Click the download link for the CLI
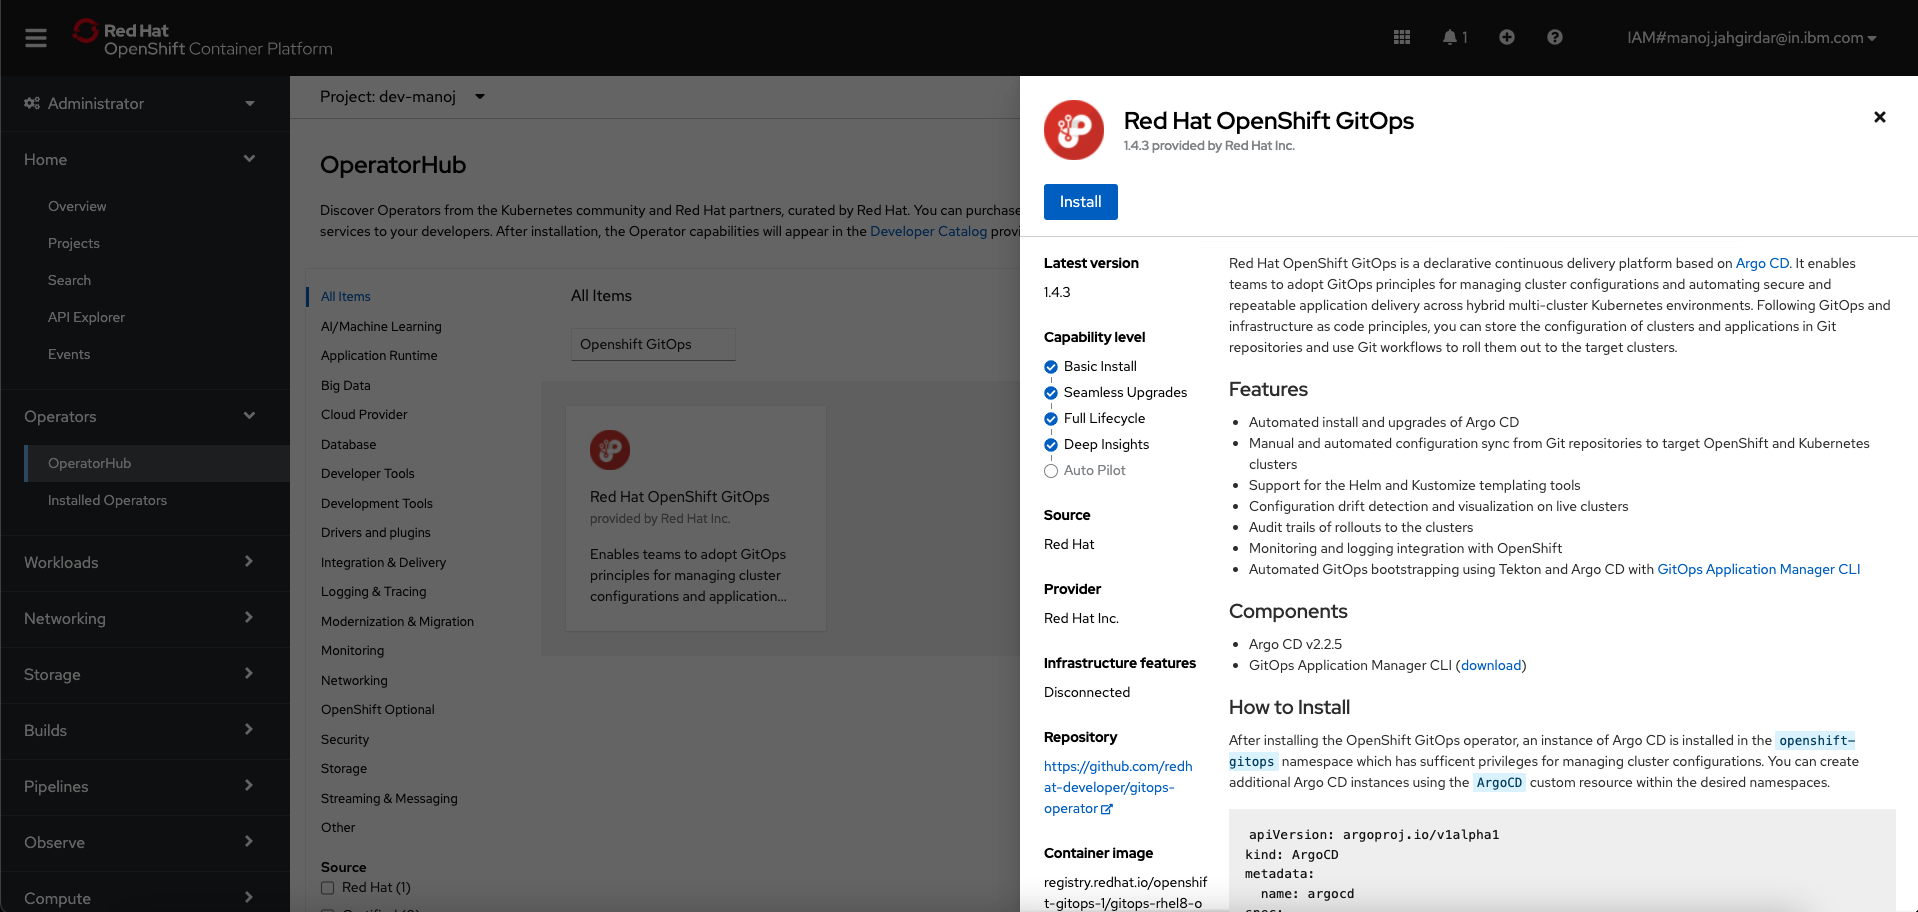The width and height of the screenshot is (1918, 912). 1491,665
